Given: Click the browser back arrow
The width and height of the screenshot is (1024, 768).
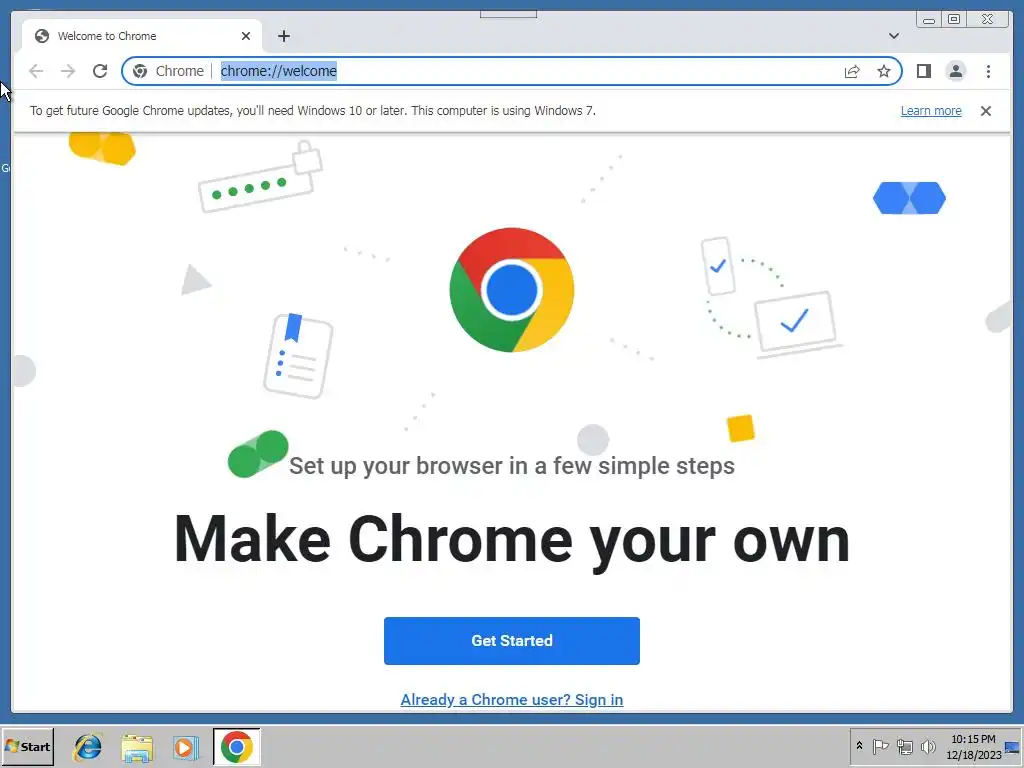Looking at the screenshot, I should (36, 71).
